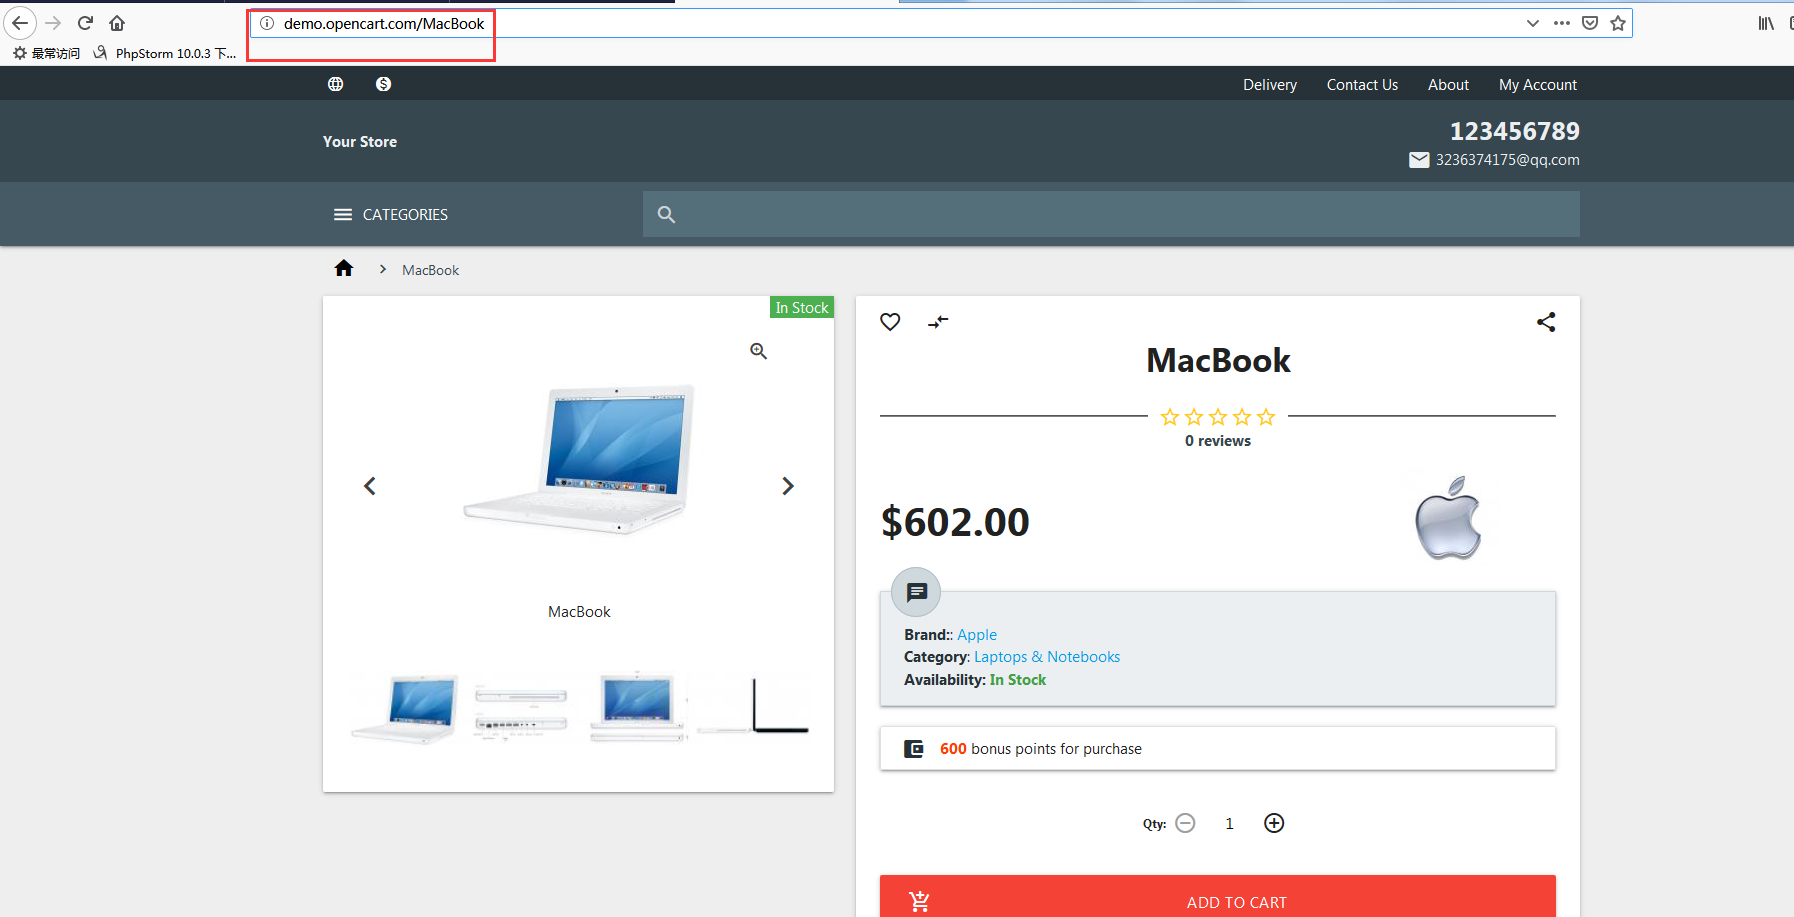Open Laptops & Notebooks category link
Viewport: 1794px width, 917px height.
click(1047, 657)
